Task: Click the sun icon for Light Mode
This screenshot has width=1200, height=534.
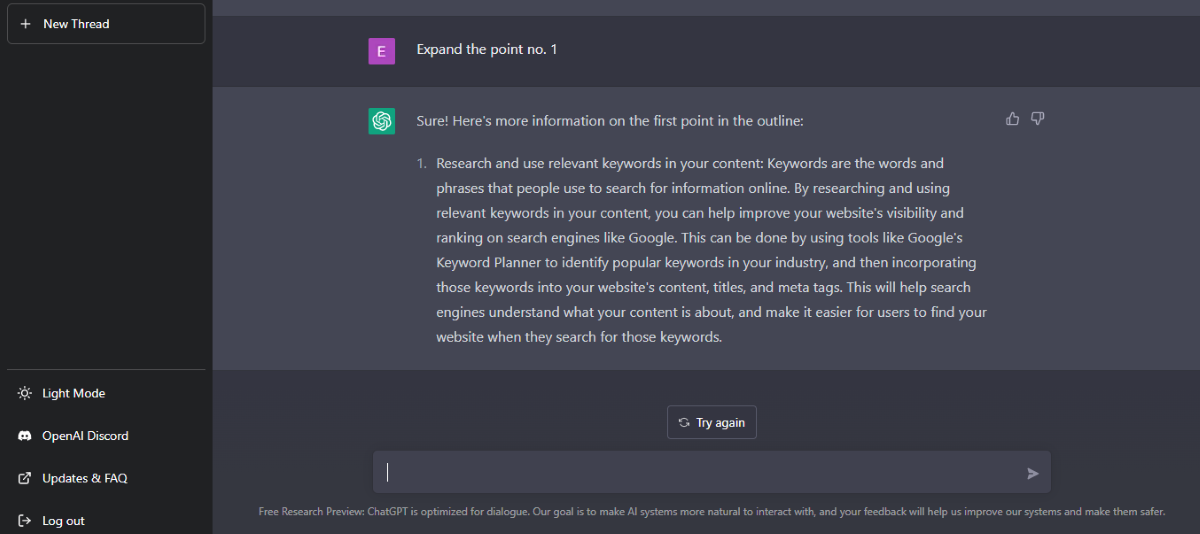Action: 25,393
